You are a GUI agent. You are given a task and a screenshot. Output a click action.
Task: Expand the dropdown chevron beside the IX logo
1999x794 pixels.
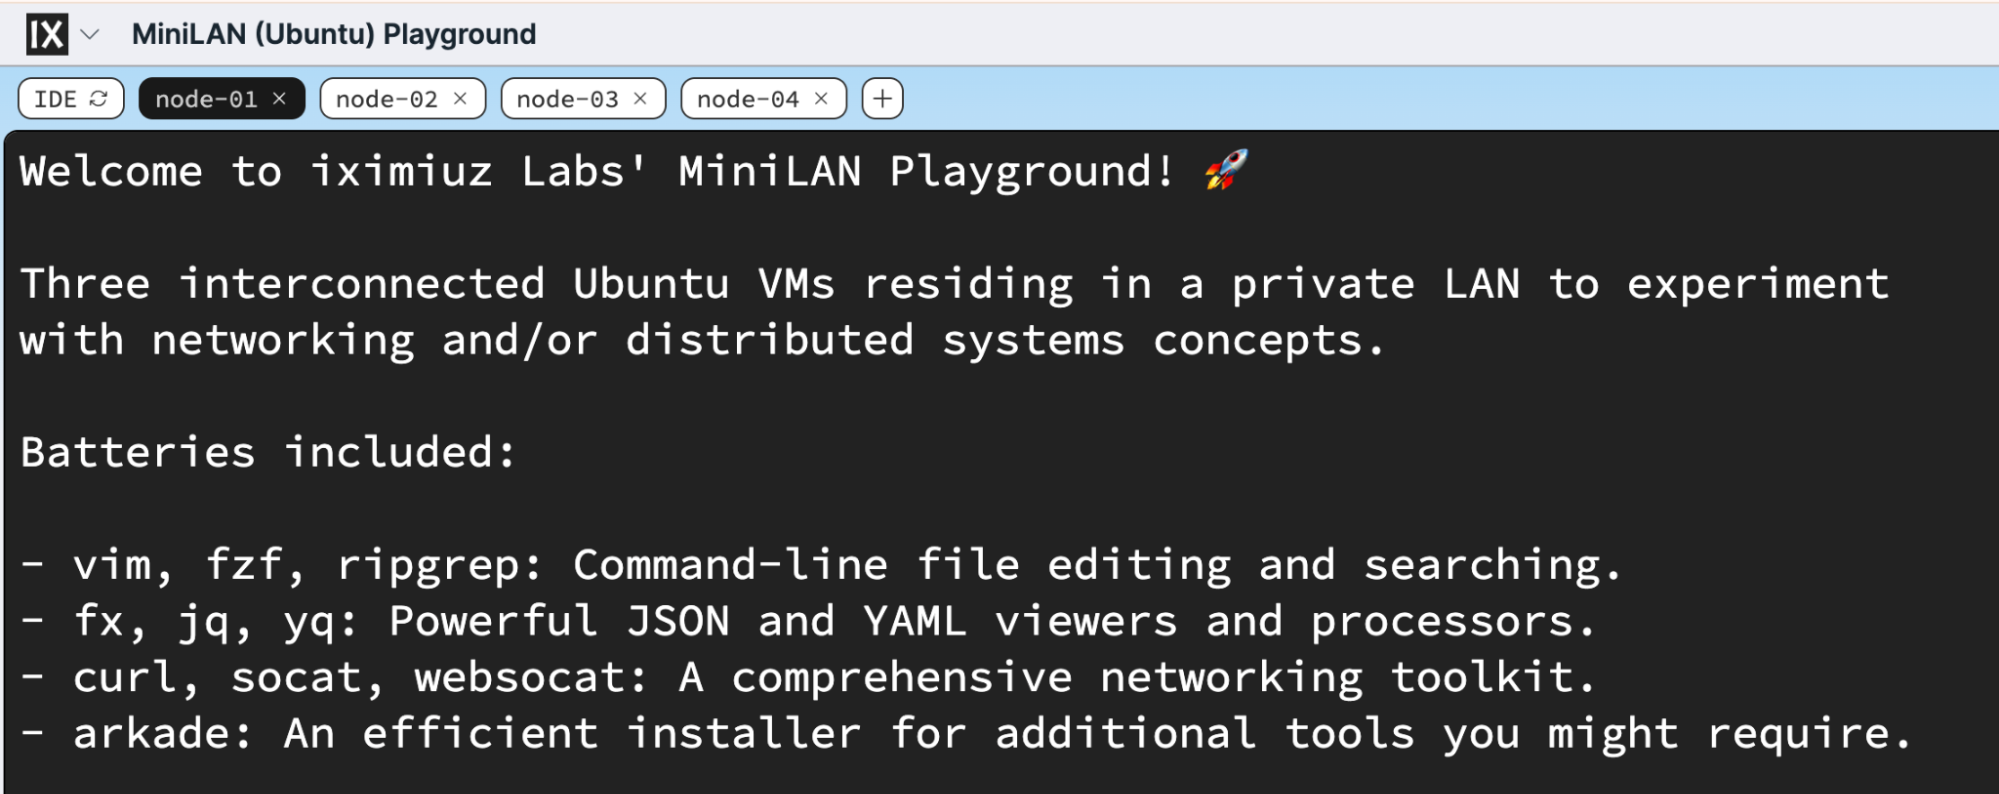pos(90,35)
